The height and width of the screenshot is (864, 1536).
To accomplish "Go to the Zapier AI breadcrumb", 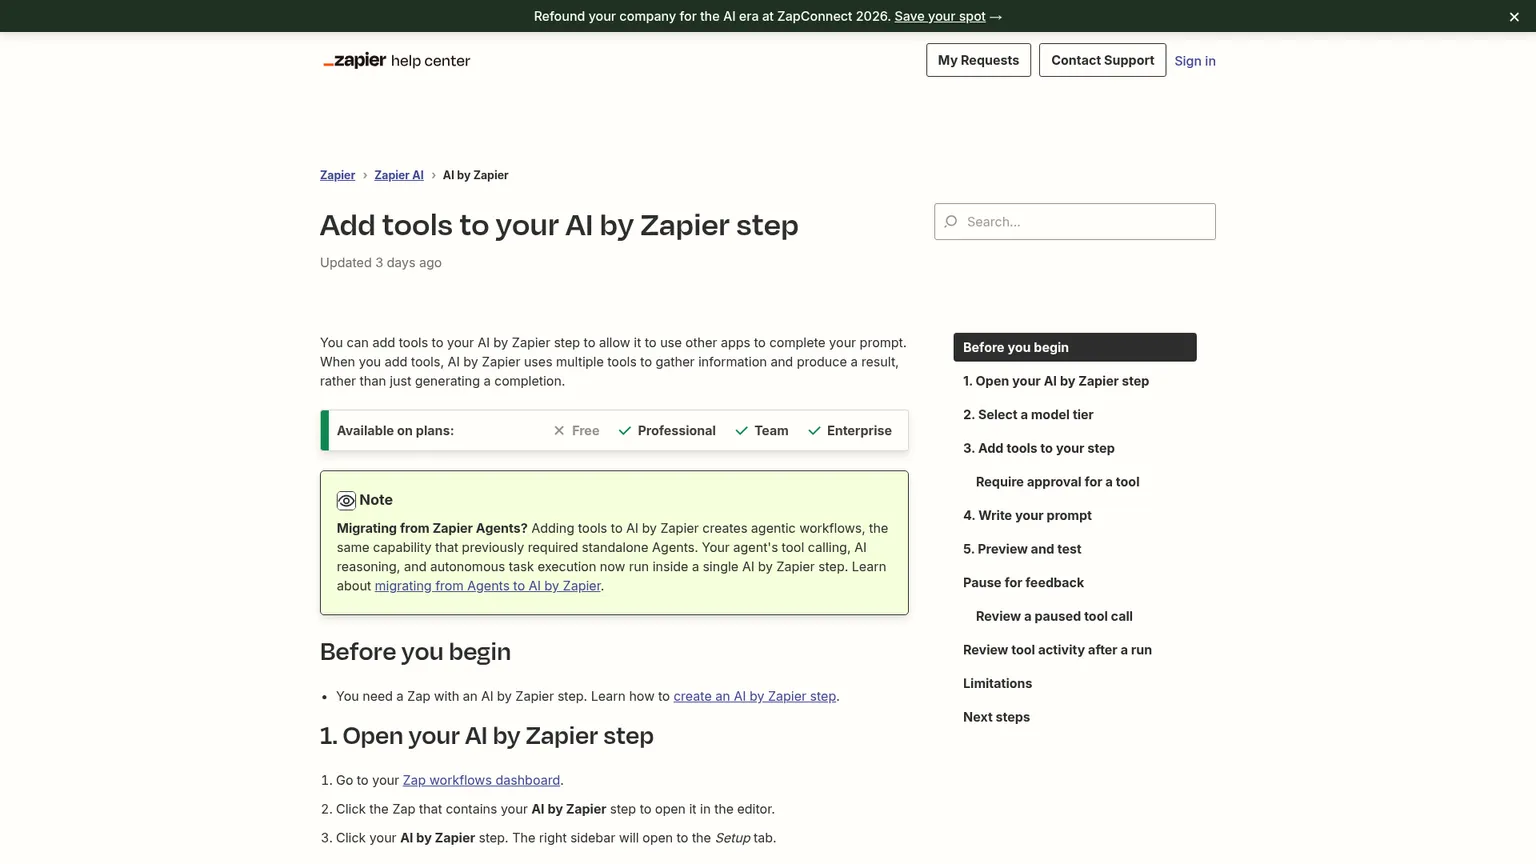I will [399, 175].
